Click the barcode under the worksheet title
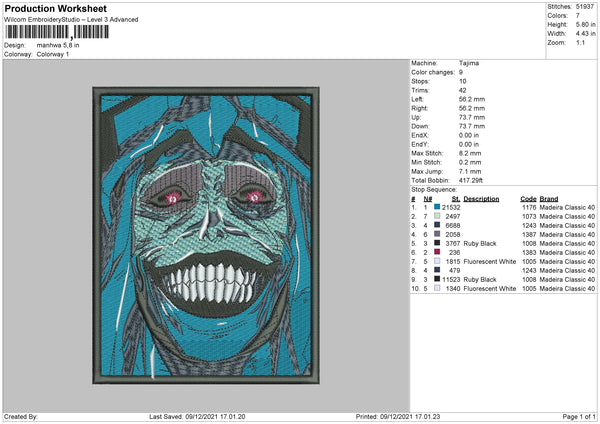 pos(57,32)
